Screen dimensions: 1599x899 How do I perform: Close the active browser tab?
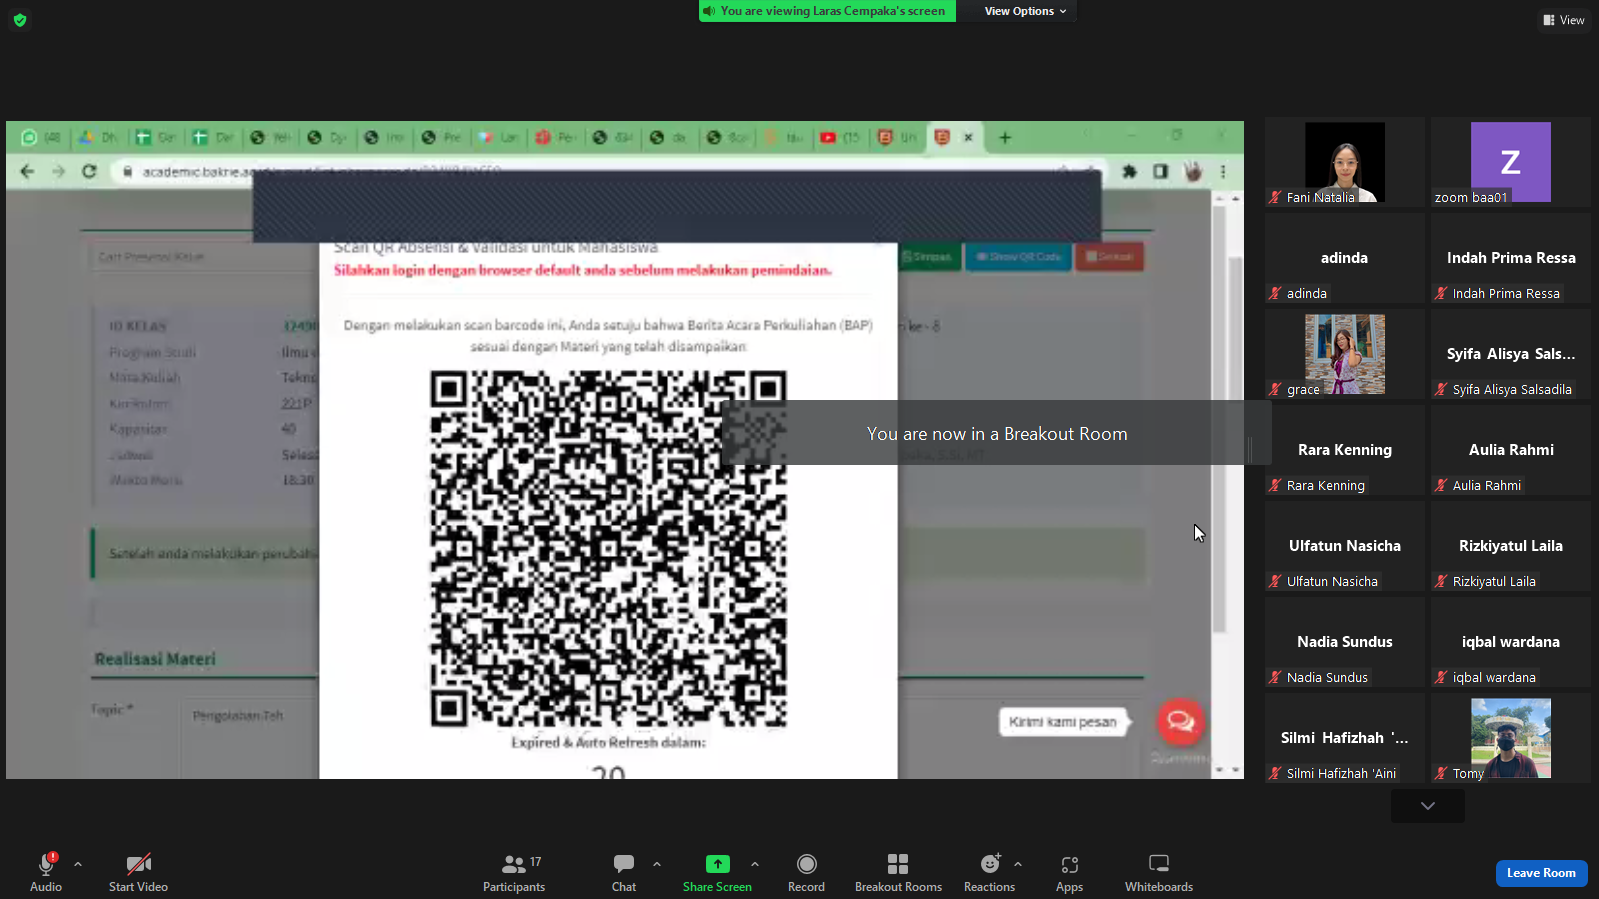[968, 137]
